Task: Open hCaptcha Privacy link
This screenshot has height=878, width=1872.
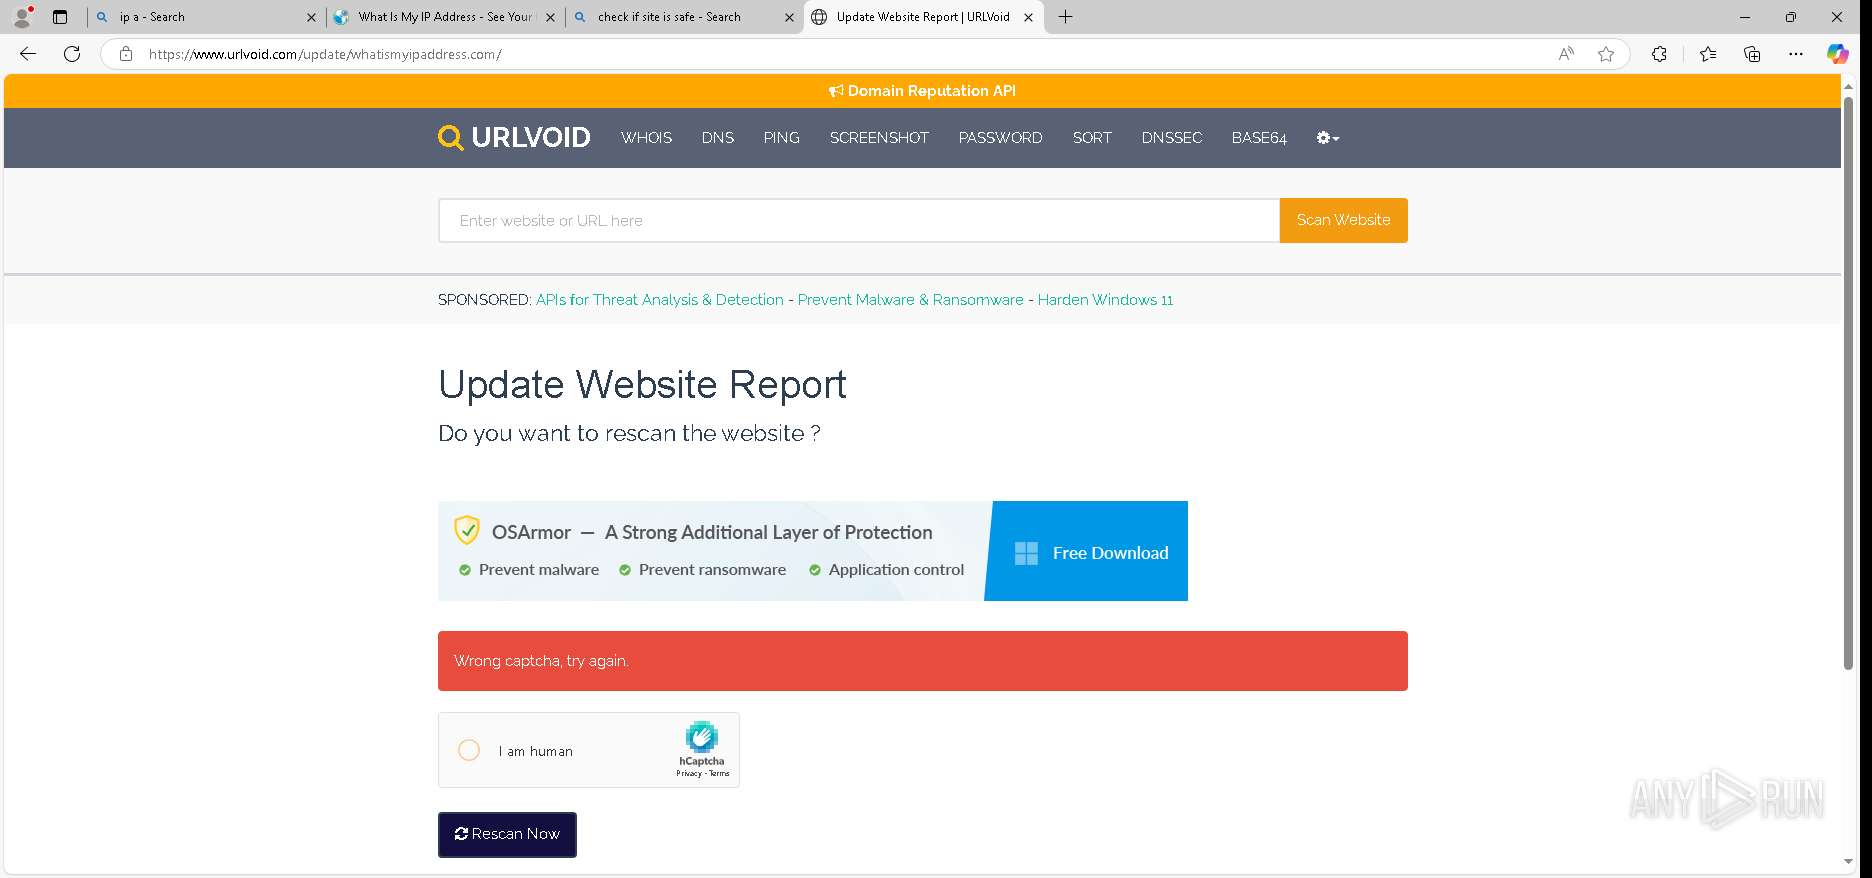Action: [688, 773]
